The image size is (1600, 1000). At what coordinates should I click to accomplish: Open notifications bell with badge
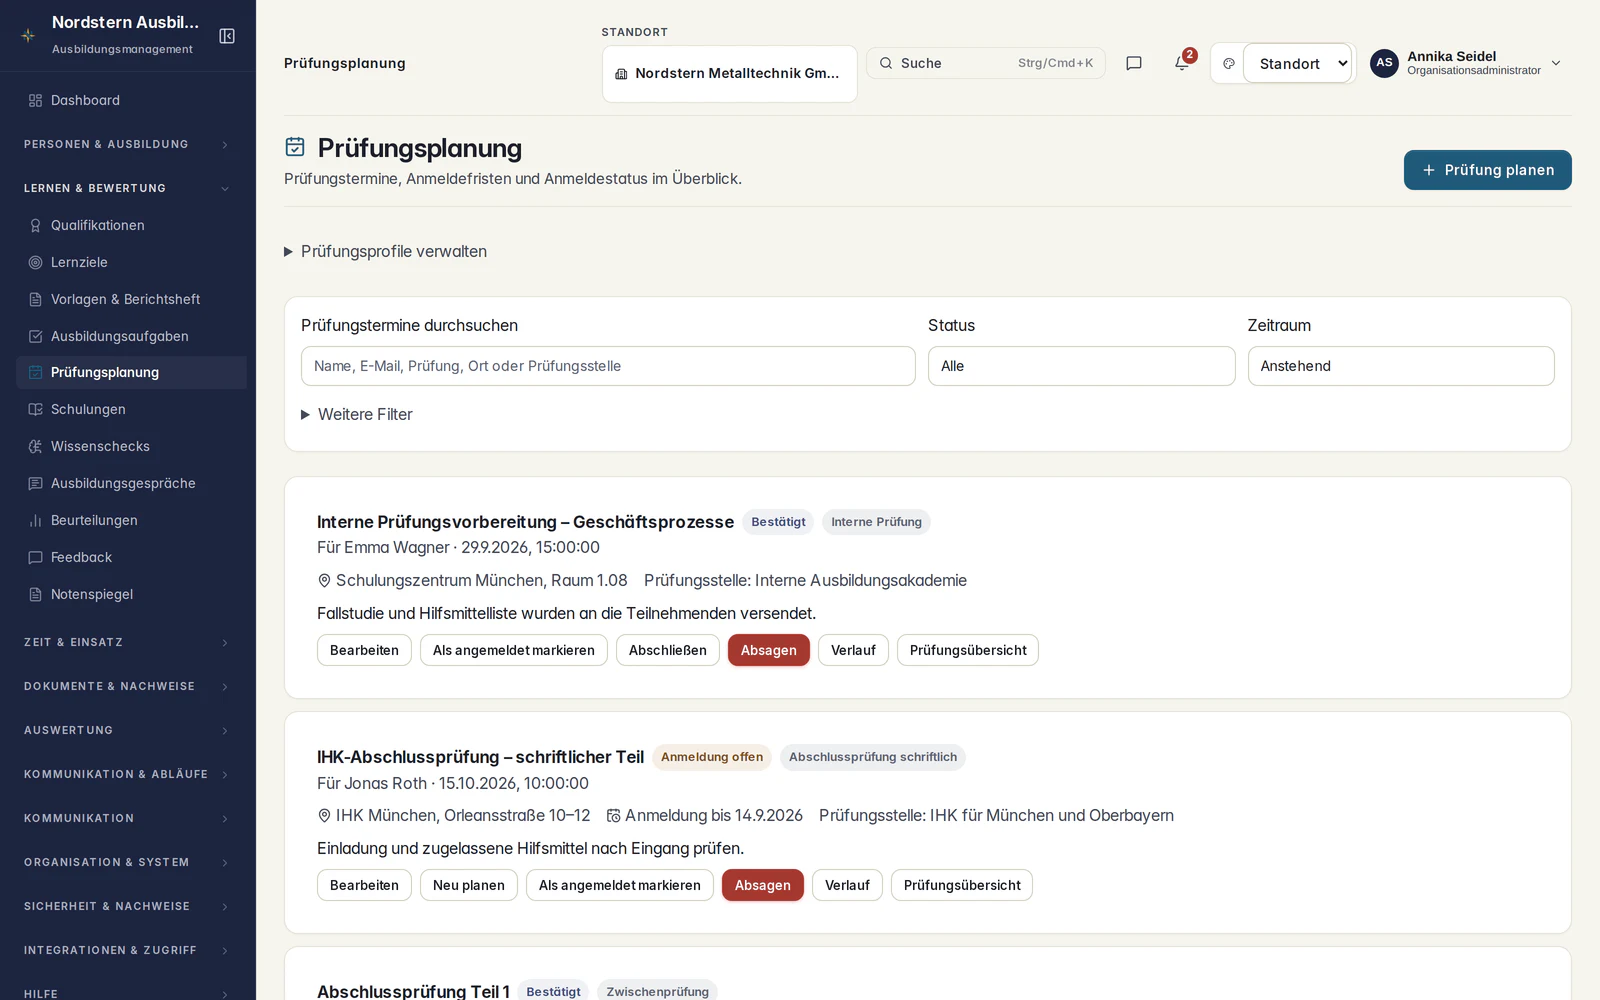(1182, 62)
